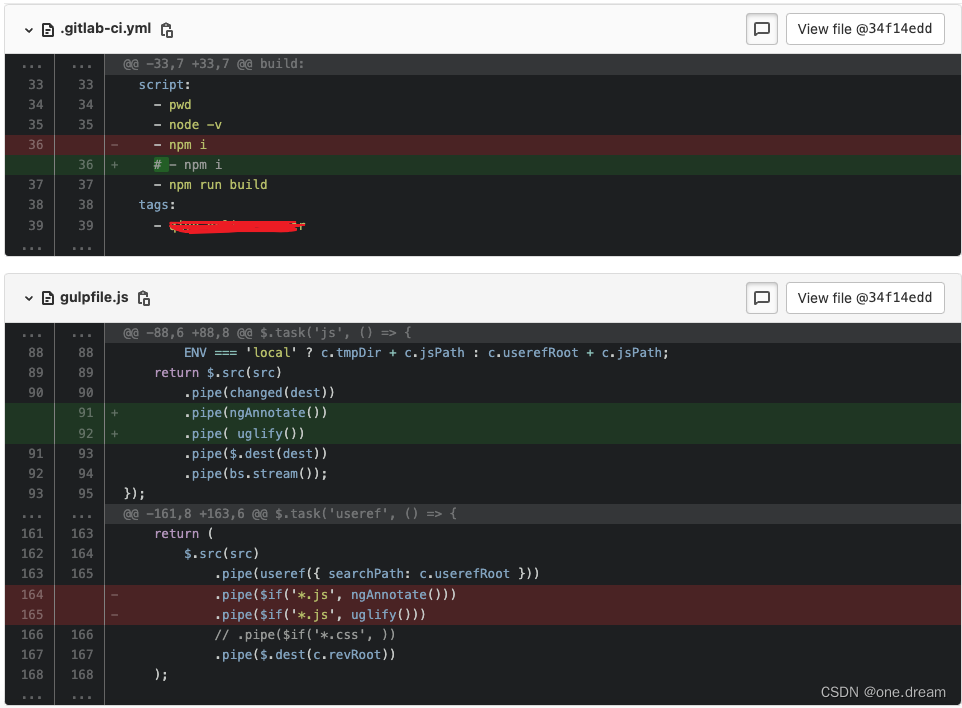The height and width of the screenshot is (708, 962).
Task: Open comment dialog on gulpfile.js diff
Action: (x=761, y=297)
